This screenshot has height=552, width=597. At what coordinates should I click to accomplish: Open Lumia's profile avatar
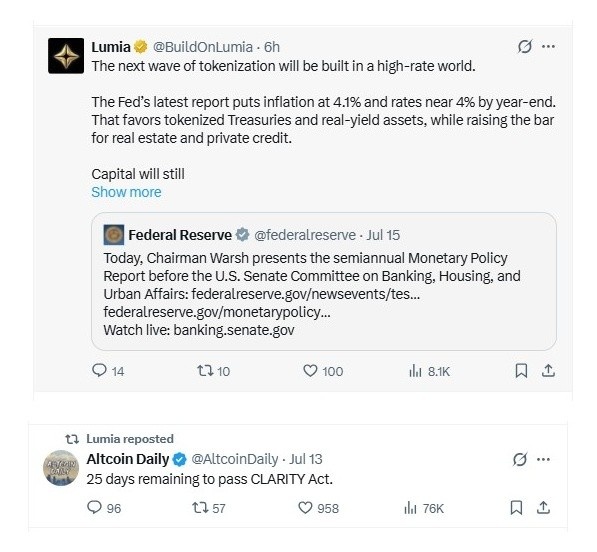click(66, 56)
